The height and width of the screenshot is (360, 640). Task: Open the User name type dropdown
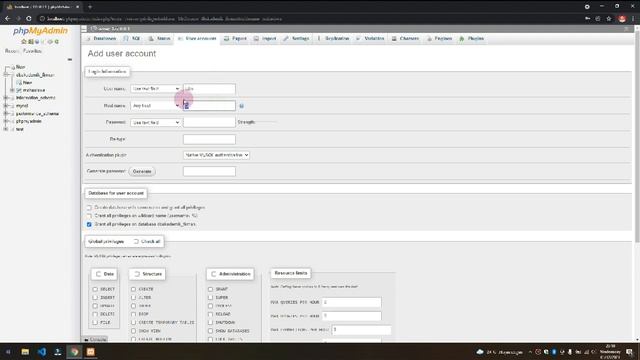[x=156, y=89]
